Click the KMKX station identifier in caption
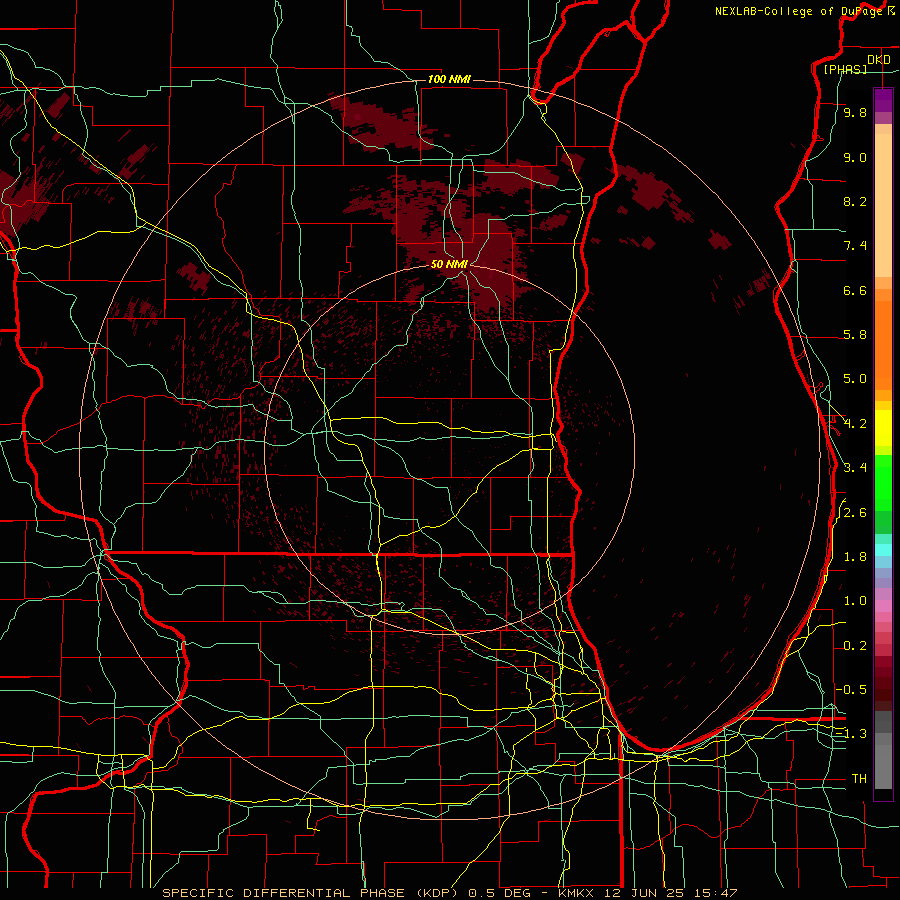 coord(577,893)
